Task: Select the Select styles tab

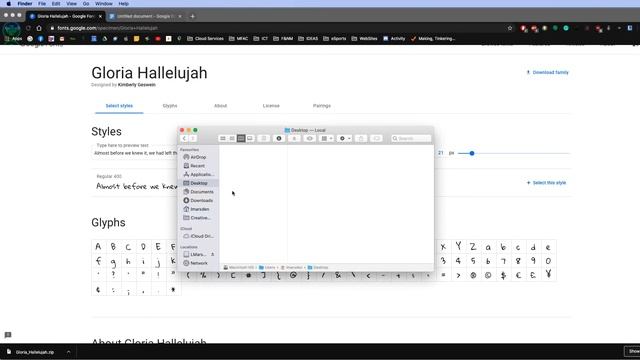Action: pyautogui.click(x=119, y=106)
